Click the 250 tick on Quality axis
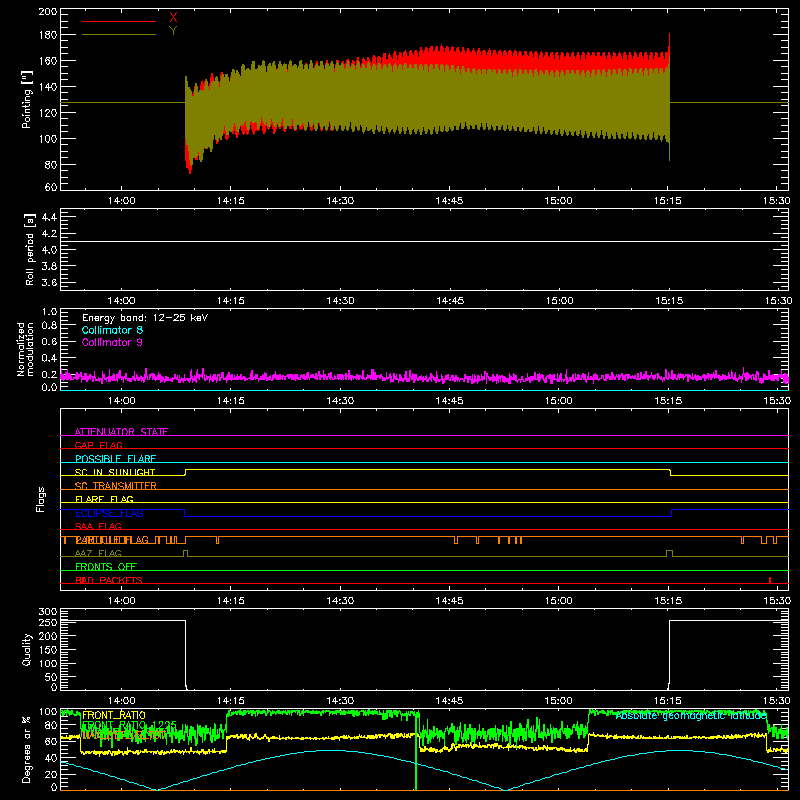 point(48,623)
